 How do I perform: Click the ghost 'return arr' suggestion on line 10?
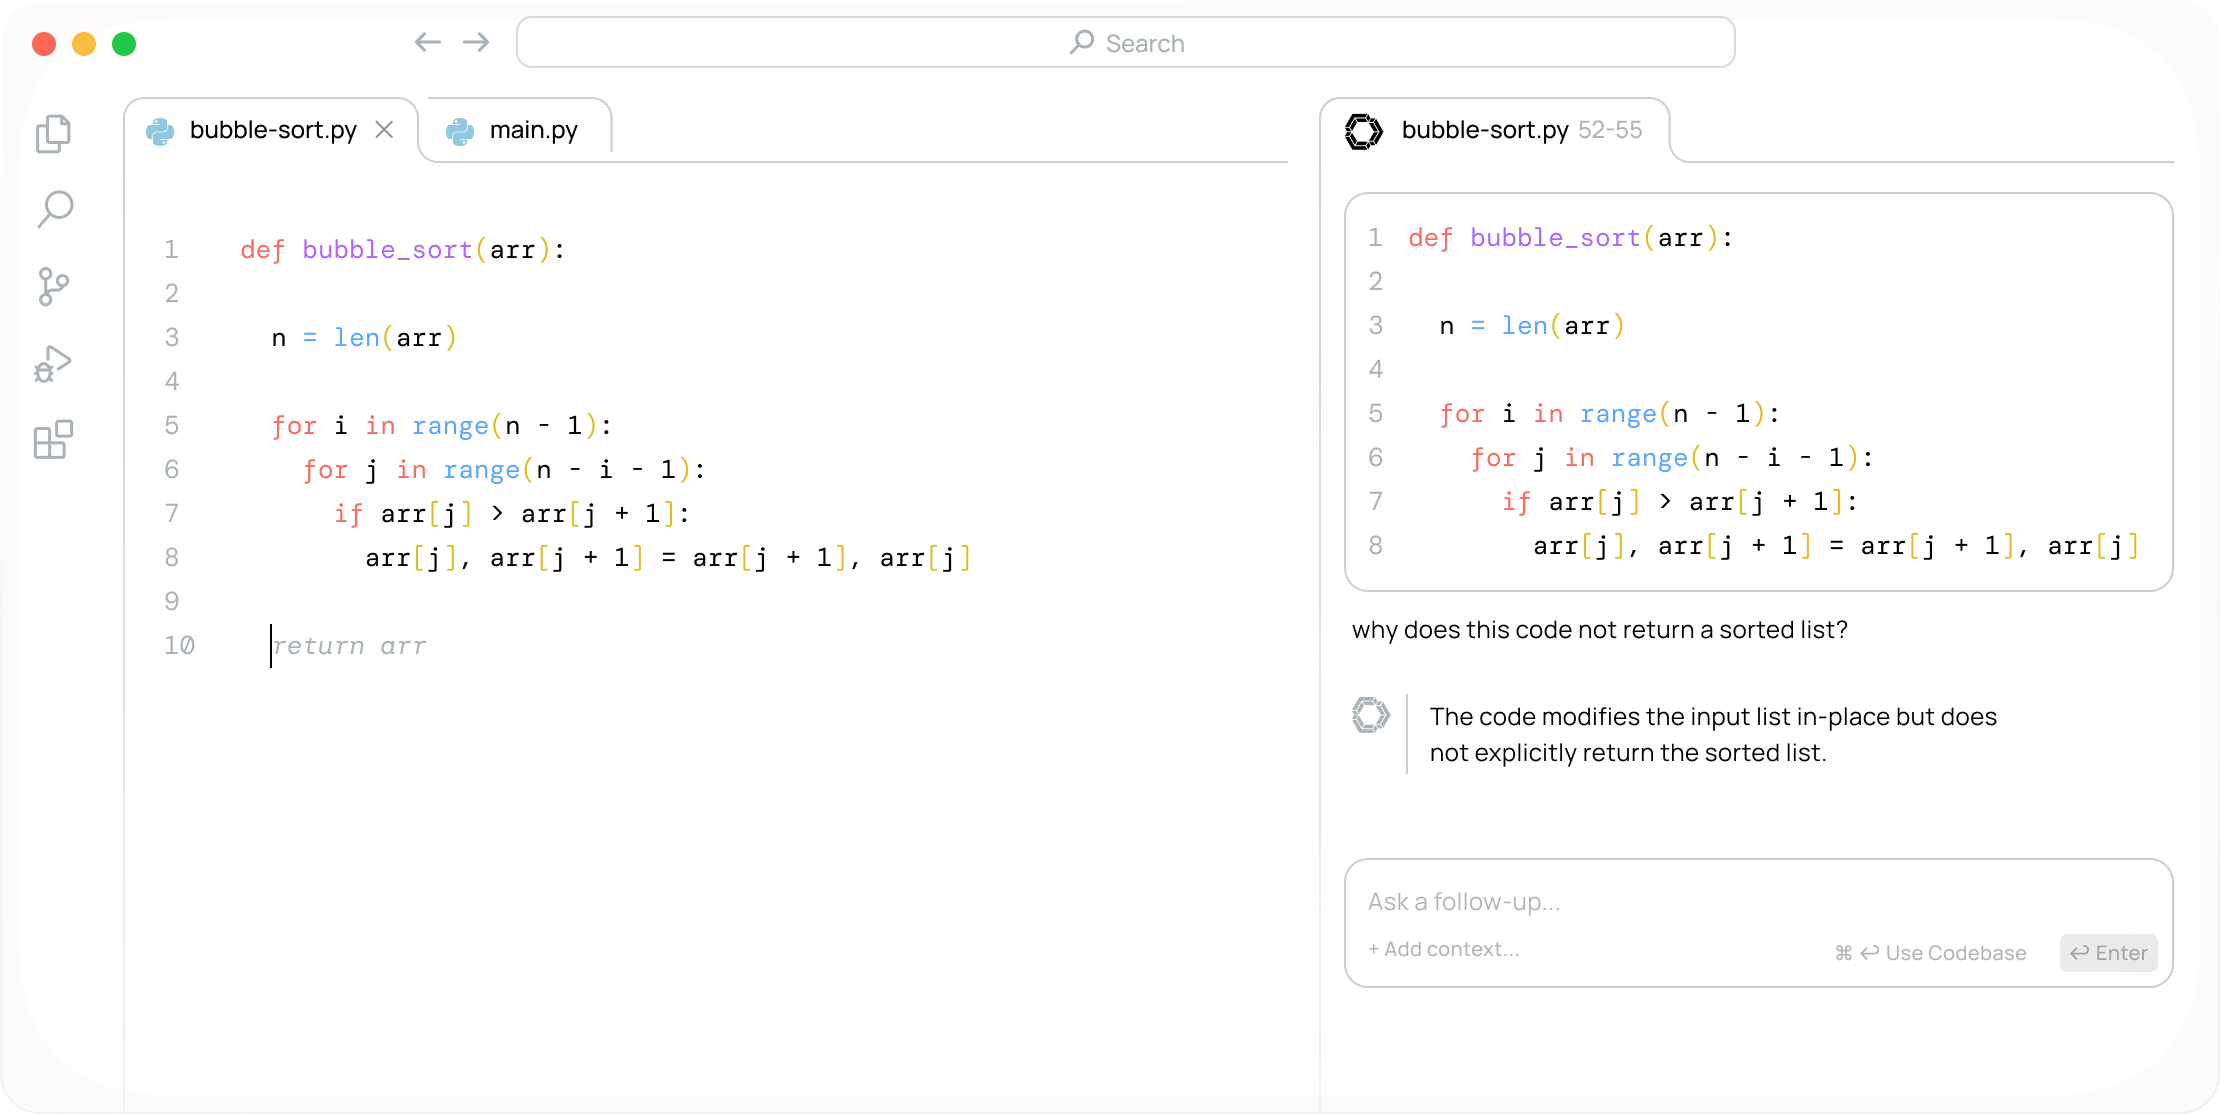tap(349, 646)
